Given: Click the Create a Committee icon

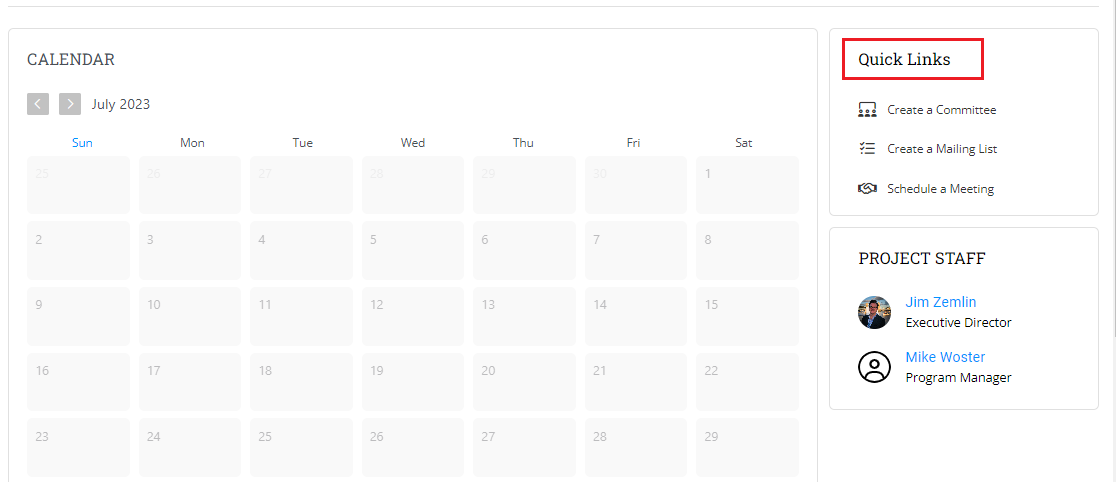Looking at the screenshot, I should coord(867,110).
